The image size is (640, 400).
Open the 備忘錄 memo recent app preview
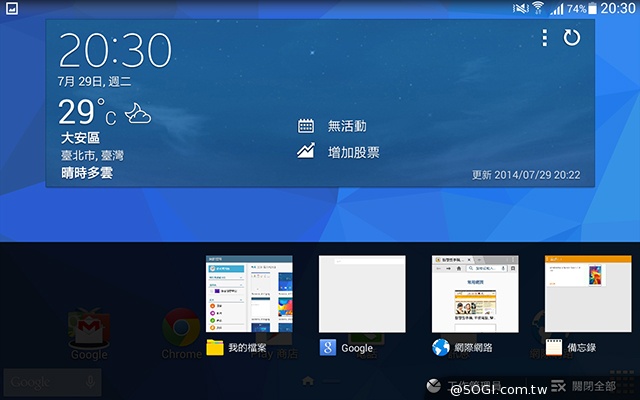588,293
